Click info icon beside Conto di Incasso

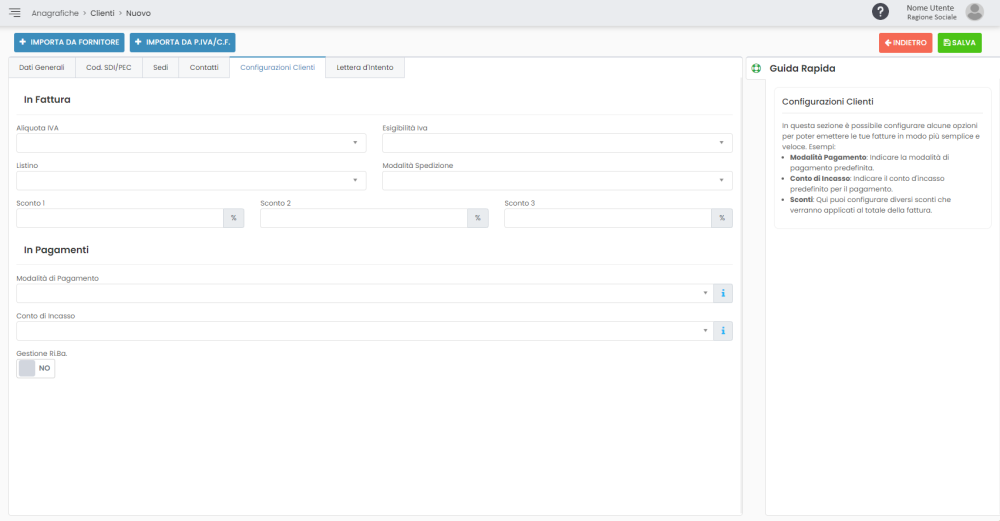coord(723,331)
